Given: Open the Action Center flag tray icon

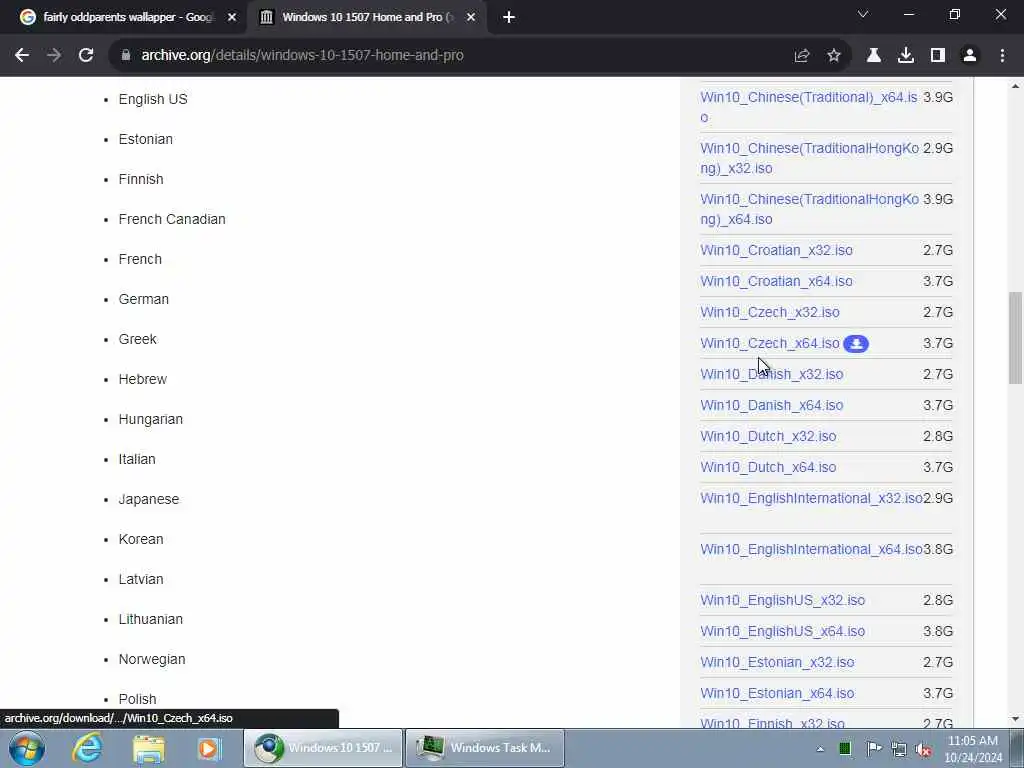Looking at the screenshot, I should (873, 749).
